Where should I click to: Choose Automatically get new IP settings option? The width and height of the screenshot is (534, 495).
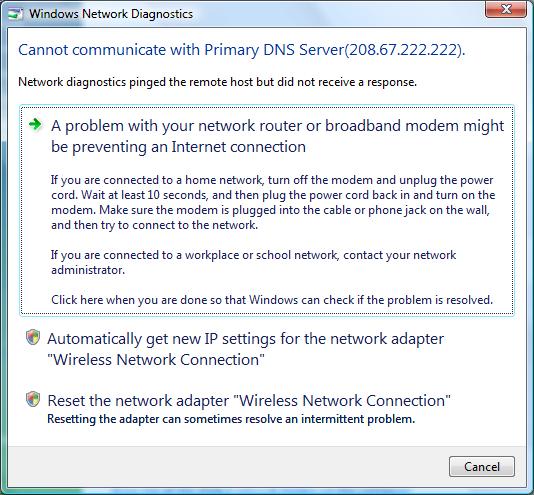pyautogui.click(x=245, y=349)
